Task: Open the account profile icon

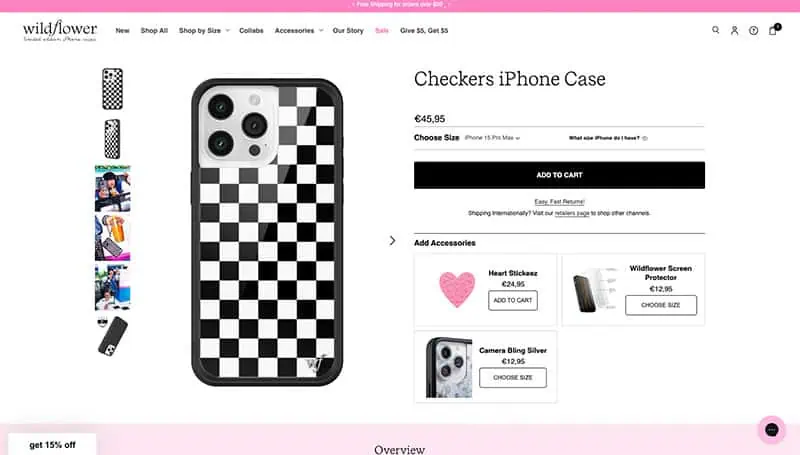Action: tap(734, 31)
